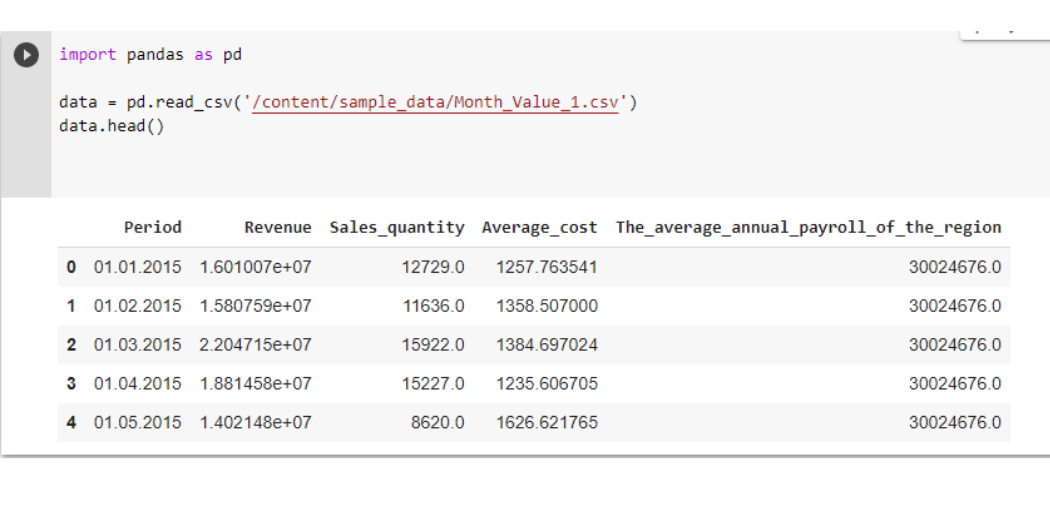The image size is (1050, 520).
Task: Run the code cell with the play button
Action: 26,55
